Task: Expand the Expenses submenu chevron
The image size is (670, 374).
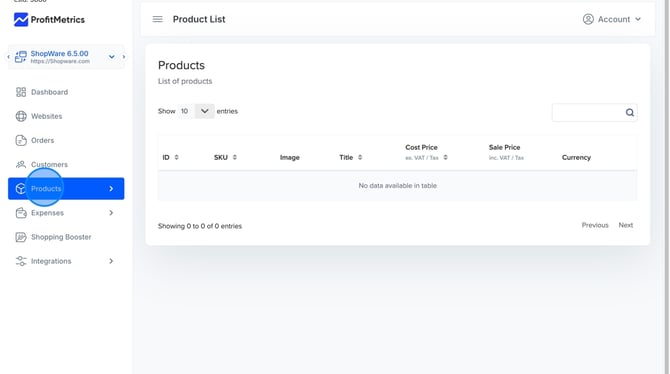Action: tap(111, 213)
